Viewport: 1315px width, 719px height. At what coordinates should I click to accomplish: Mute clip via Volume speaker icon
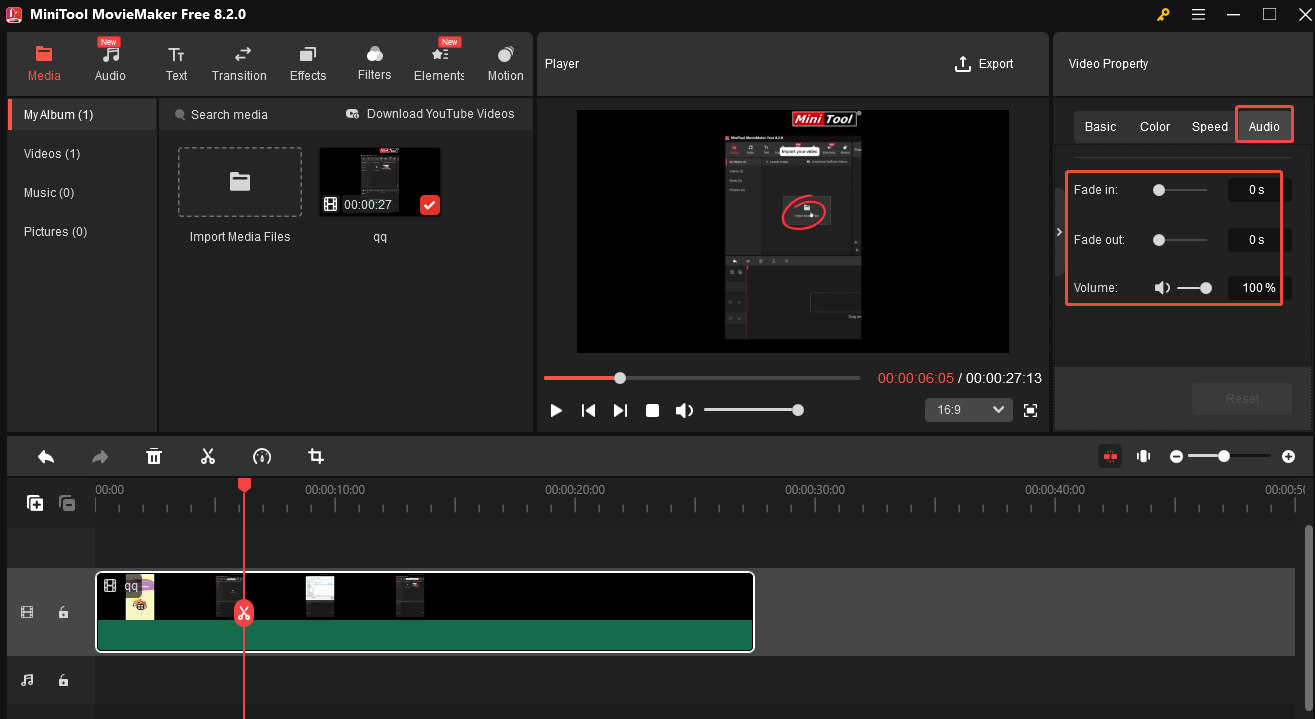(1162, 288)
